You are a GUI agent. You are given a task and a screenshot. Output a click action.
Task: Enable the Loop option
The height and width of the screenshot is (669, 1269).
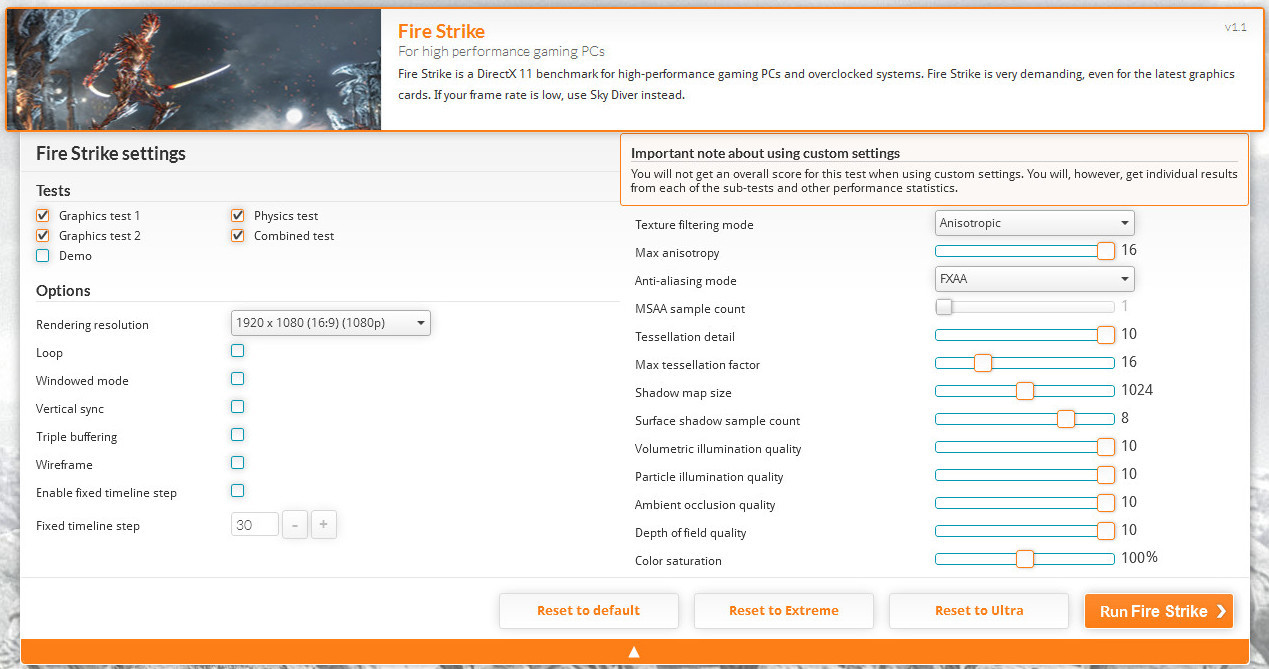tap(238, 351)
